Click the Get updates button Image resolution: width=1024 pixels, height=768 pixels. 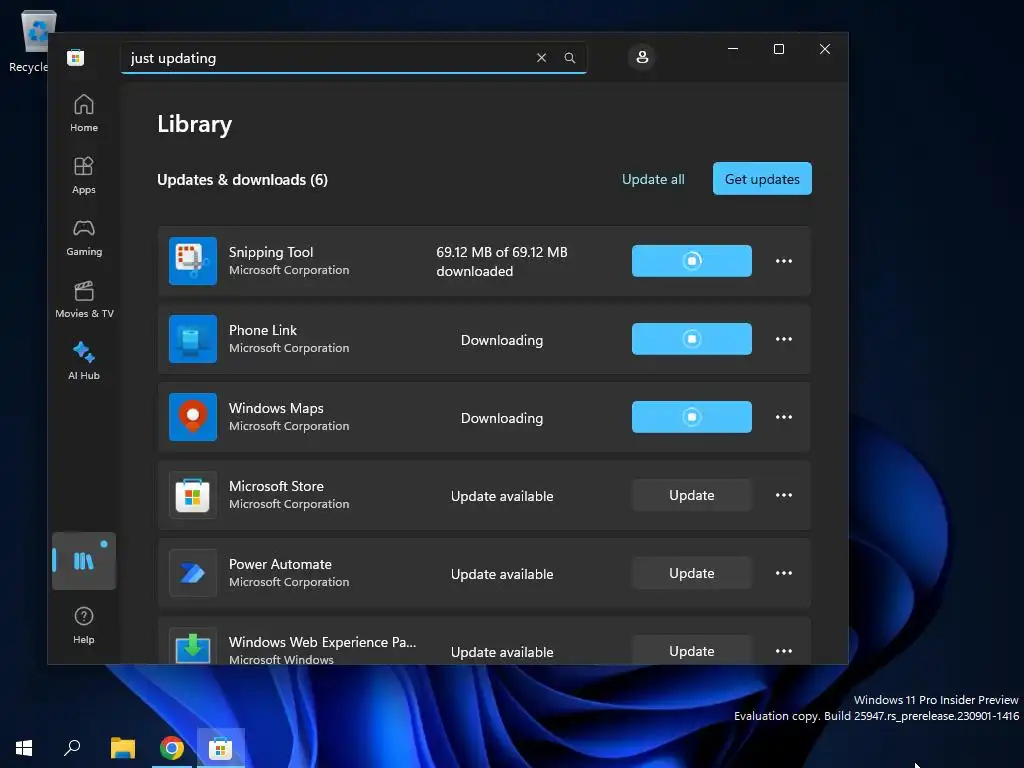click(x=762, y=178)
